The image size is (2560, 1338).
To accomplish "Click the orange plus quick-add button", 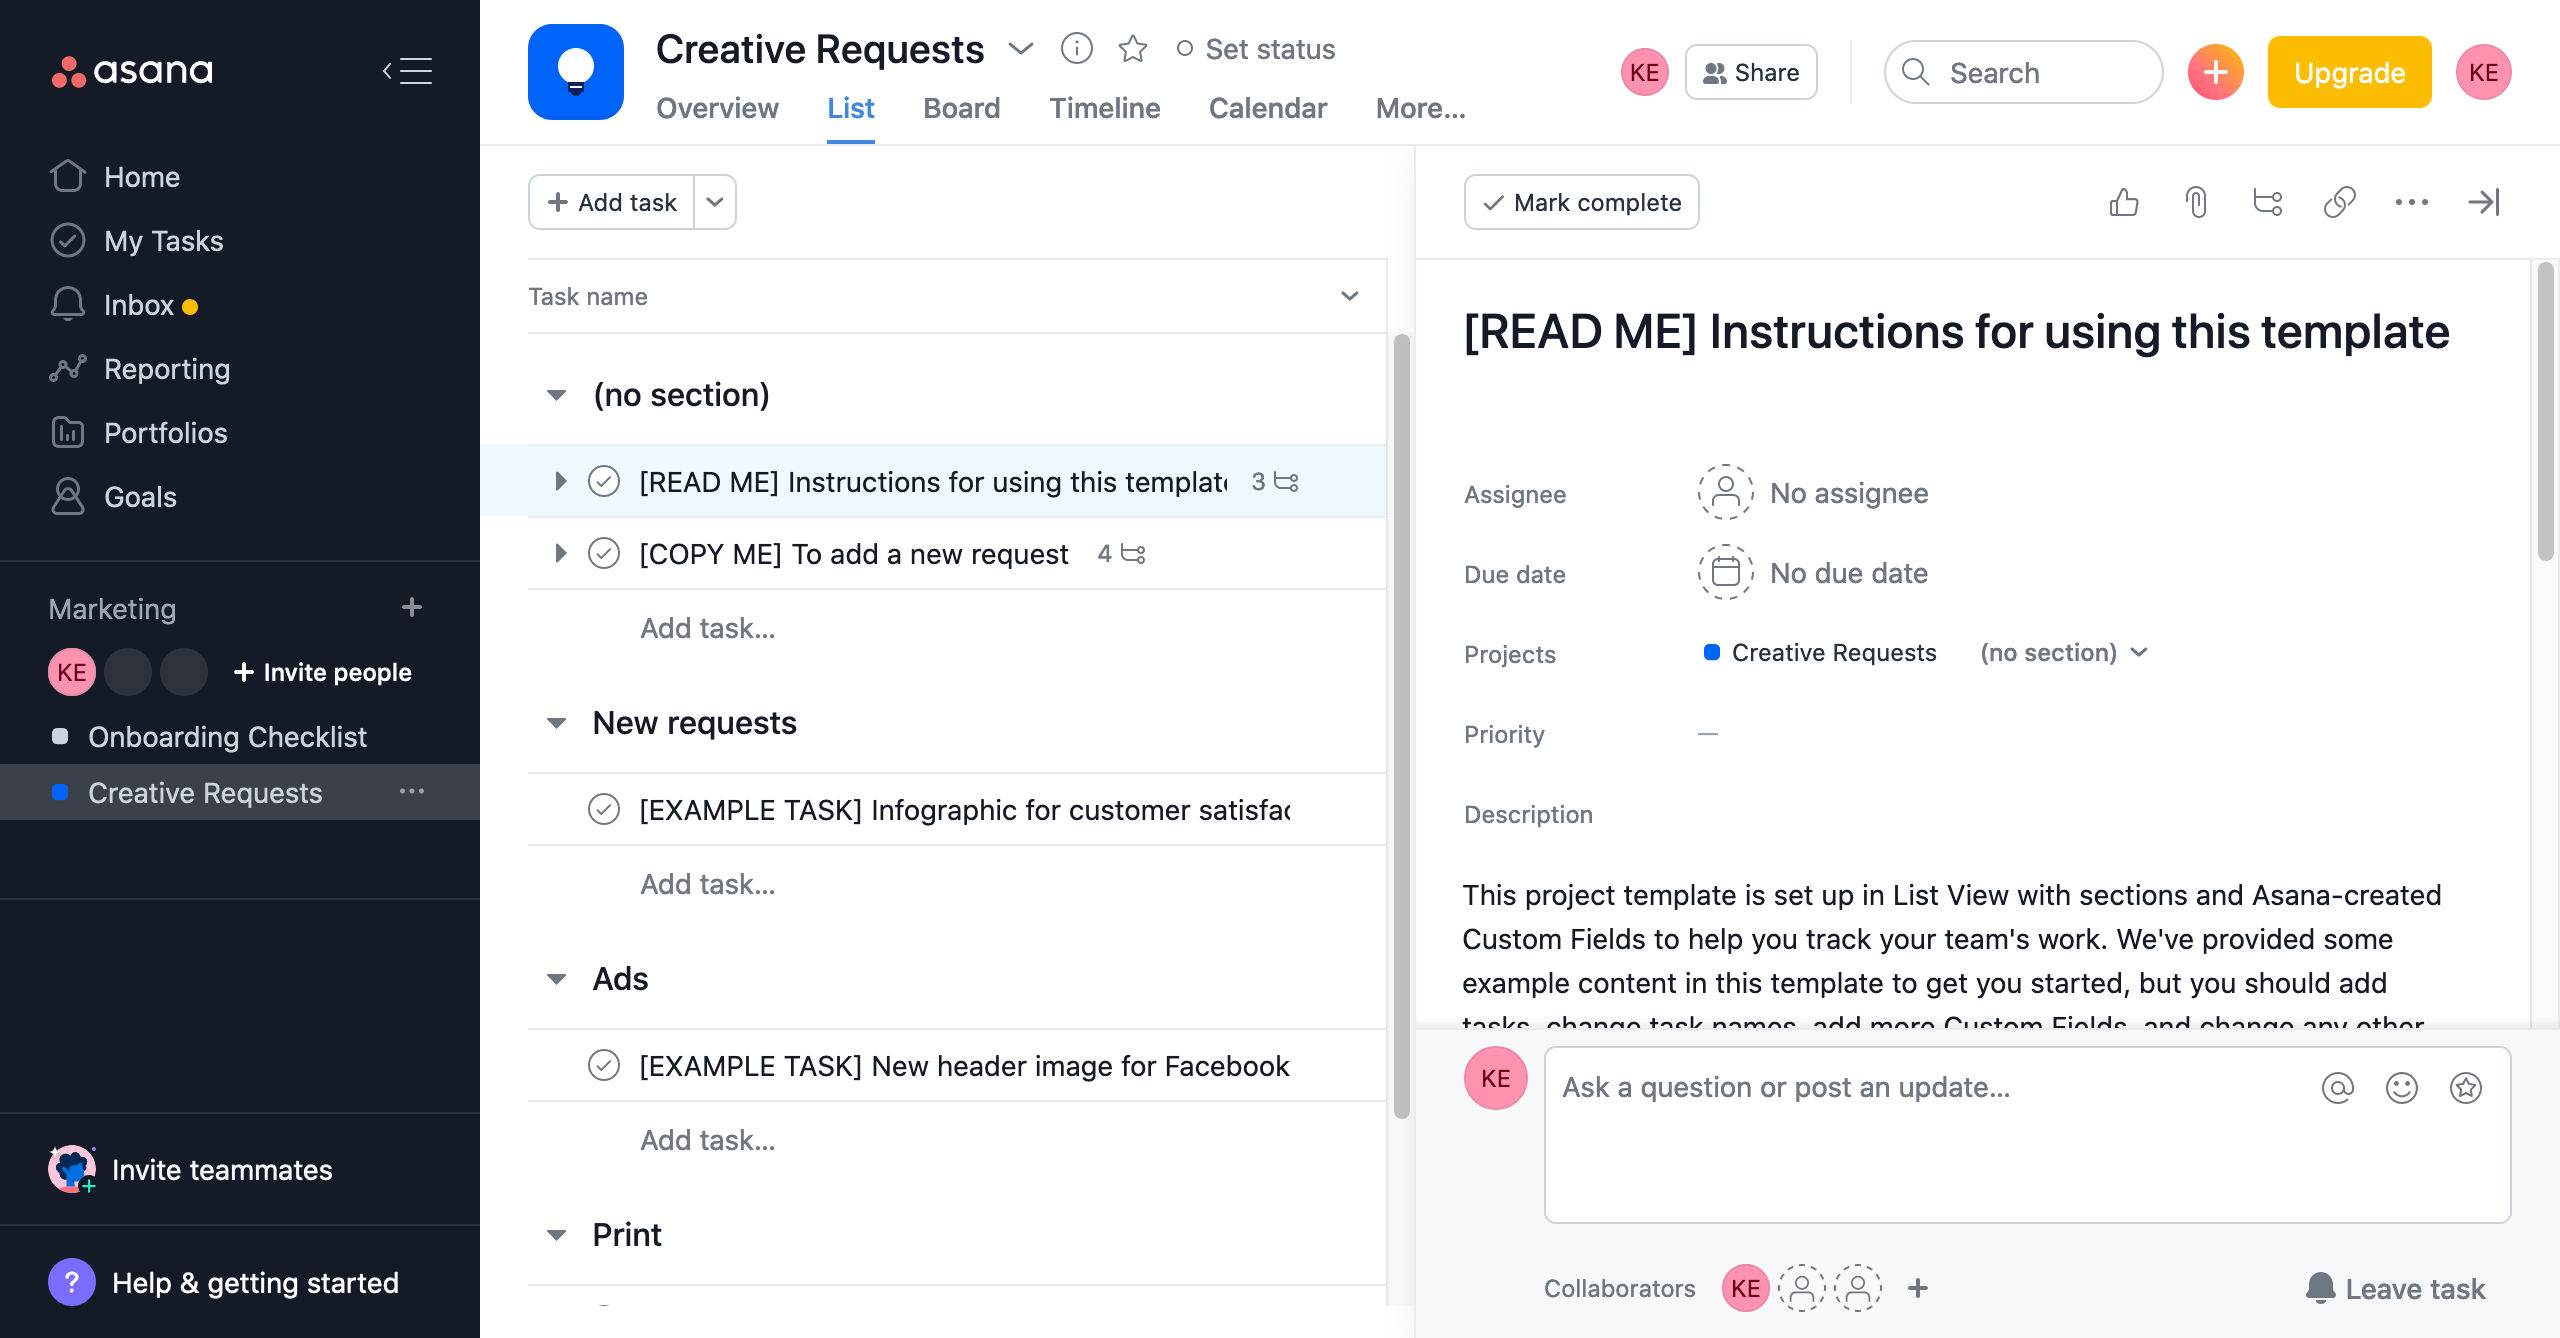I will pyautogui.click(x=2215, y=72).
